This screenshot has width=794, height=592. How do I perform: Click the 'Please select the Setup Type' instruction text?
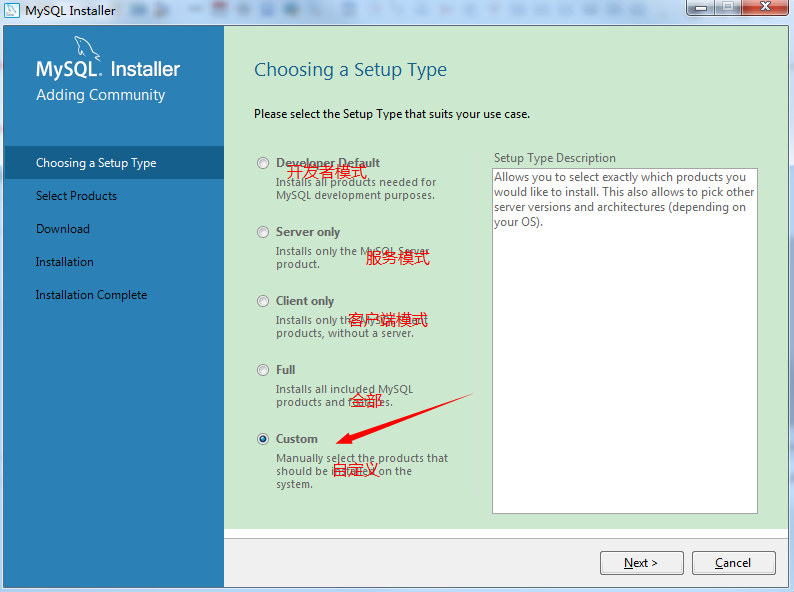[392, 114]
